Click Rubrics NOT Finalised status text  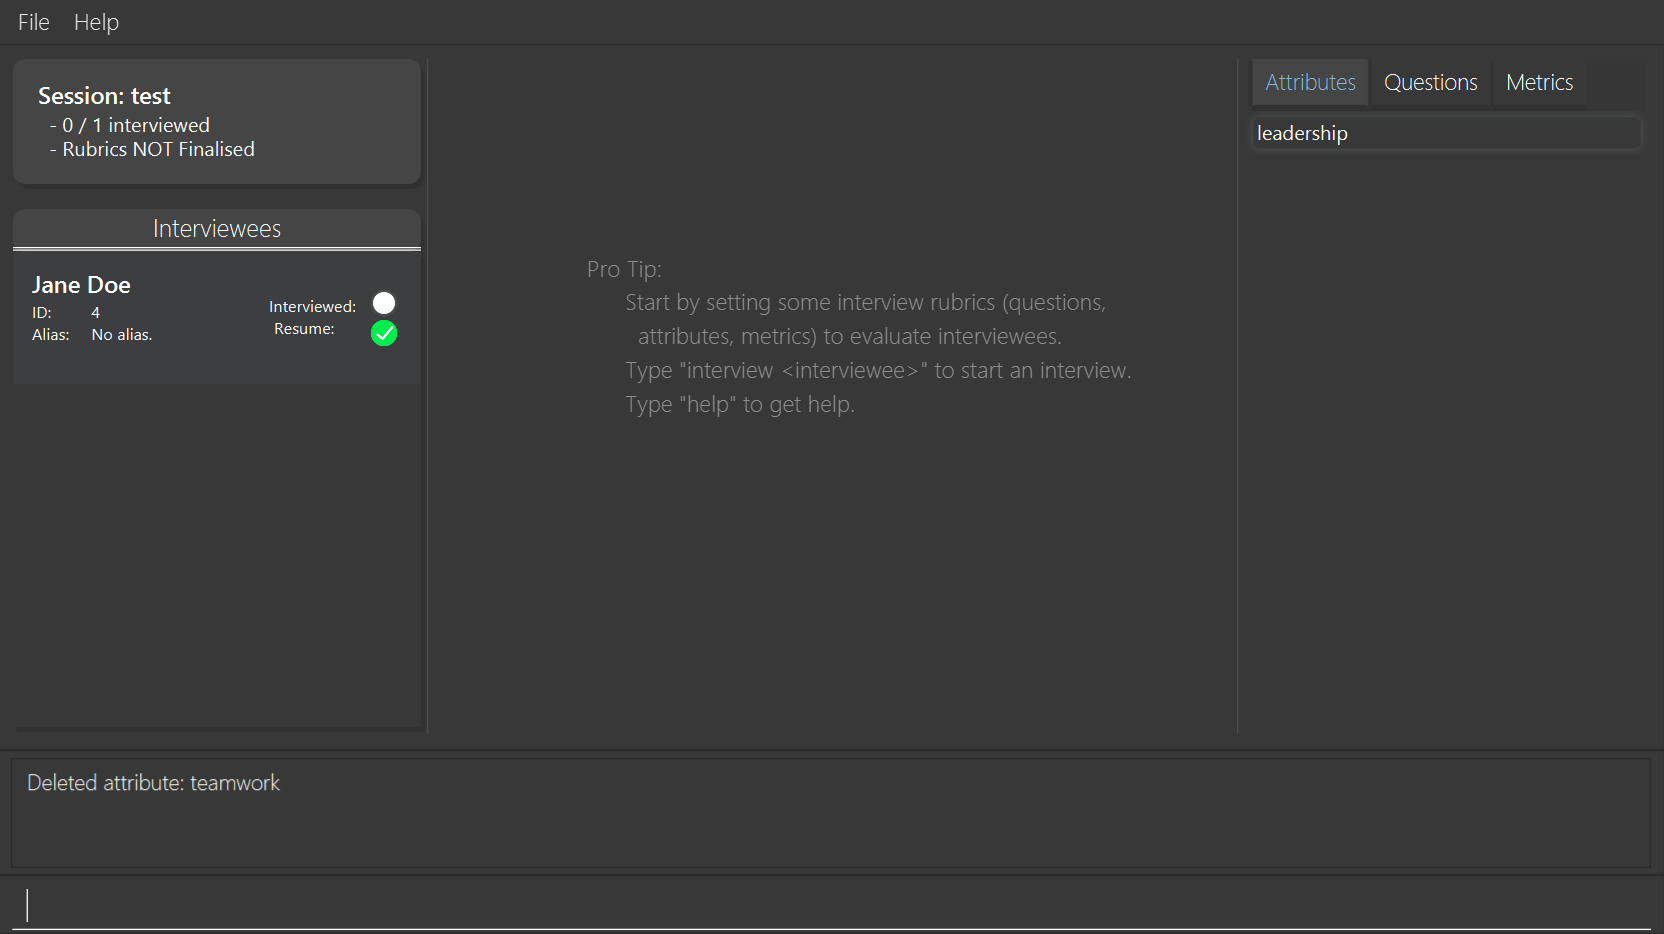(x=158, y=149)
